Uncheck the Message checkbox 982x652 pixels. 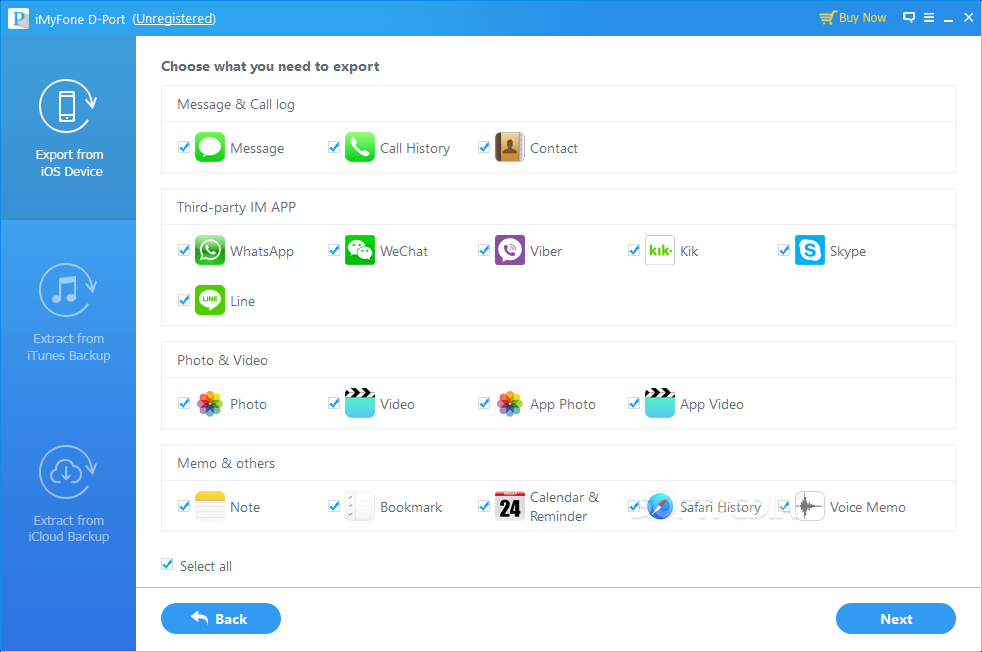(x=183, y=147)
